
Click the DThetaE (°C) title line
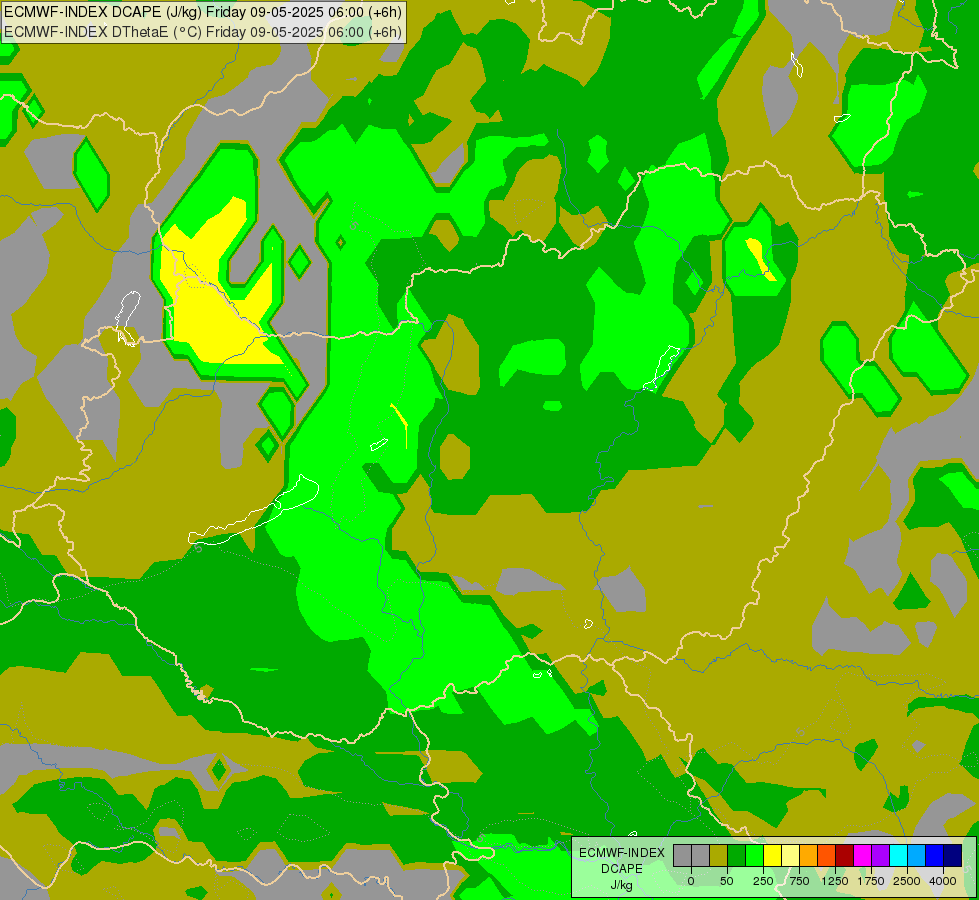(203, 32)
